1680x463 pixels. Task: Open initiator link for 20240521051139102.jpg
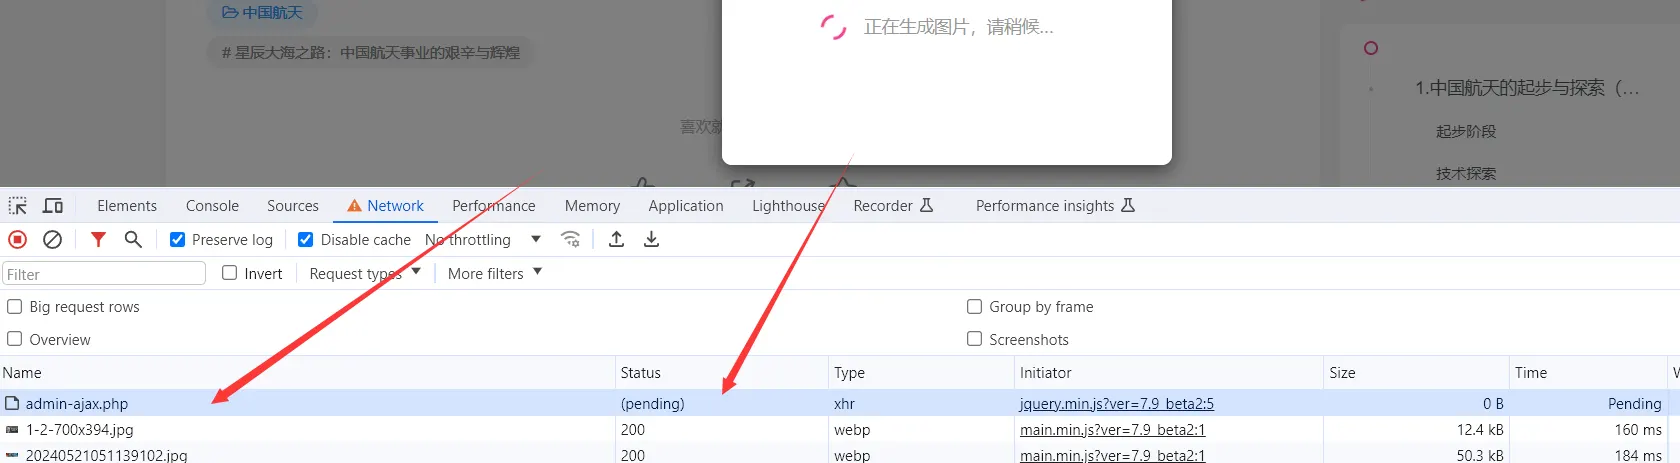(1113, 455)
